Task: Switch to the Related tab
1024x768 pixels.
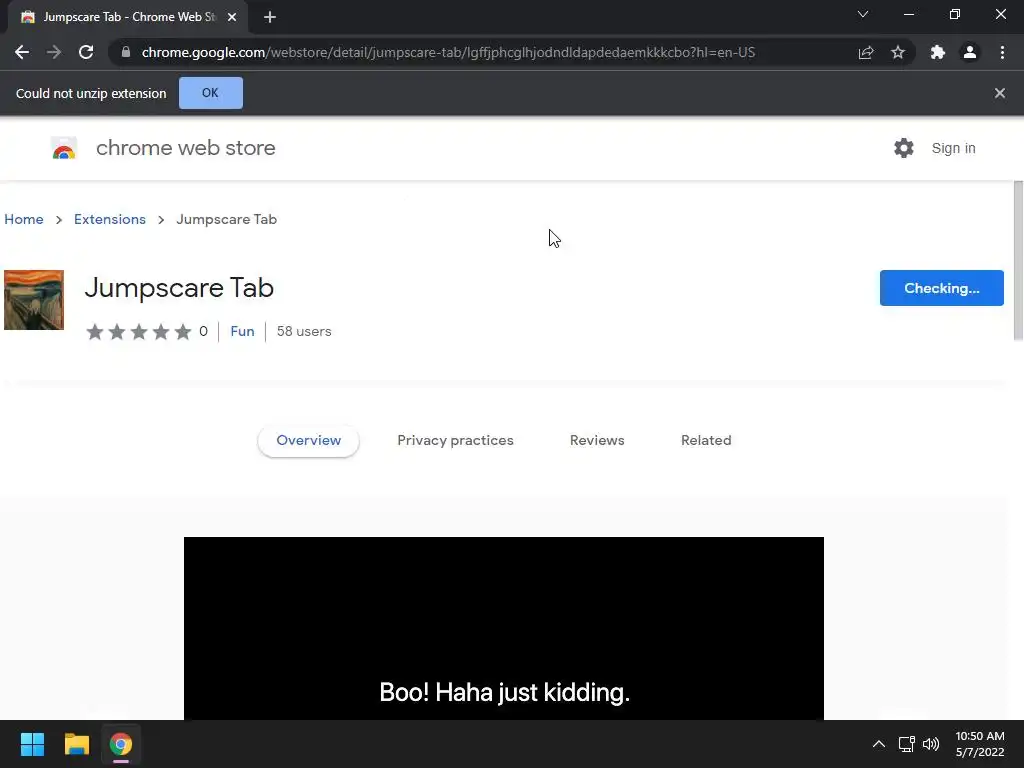Action: click(706, 440)
